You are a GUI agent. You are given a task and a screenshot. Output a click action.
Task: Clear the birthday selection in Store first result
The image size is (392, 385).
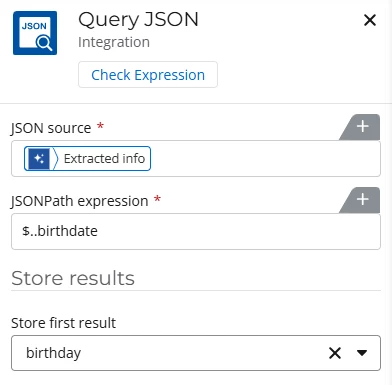pos(335,353)
